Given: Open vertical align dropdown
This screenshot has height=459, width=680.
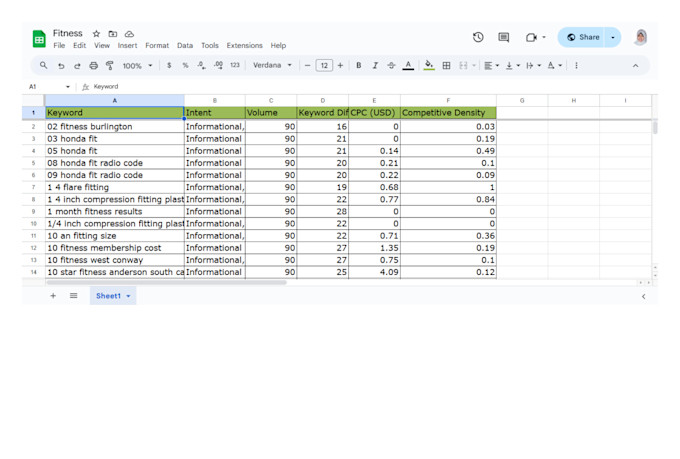Looking at the screenshot, I should click(x=513, y=66).
